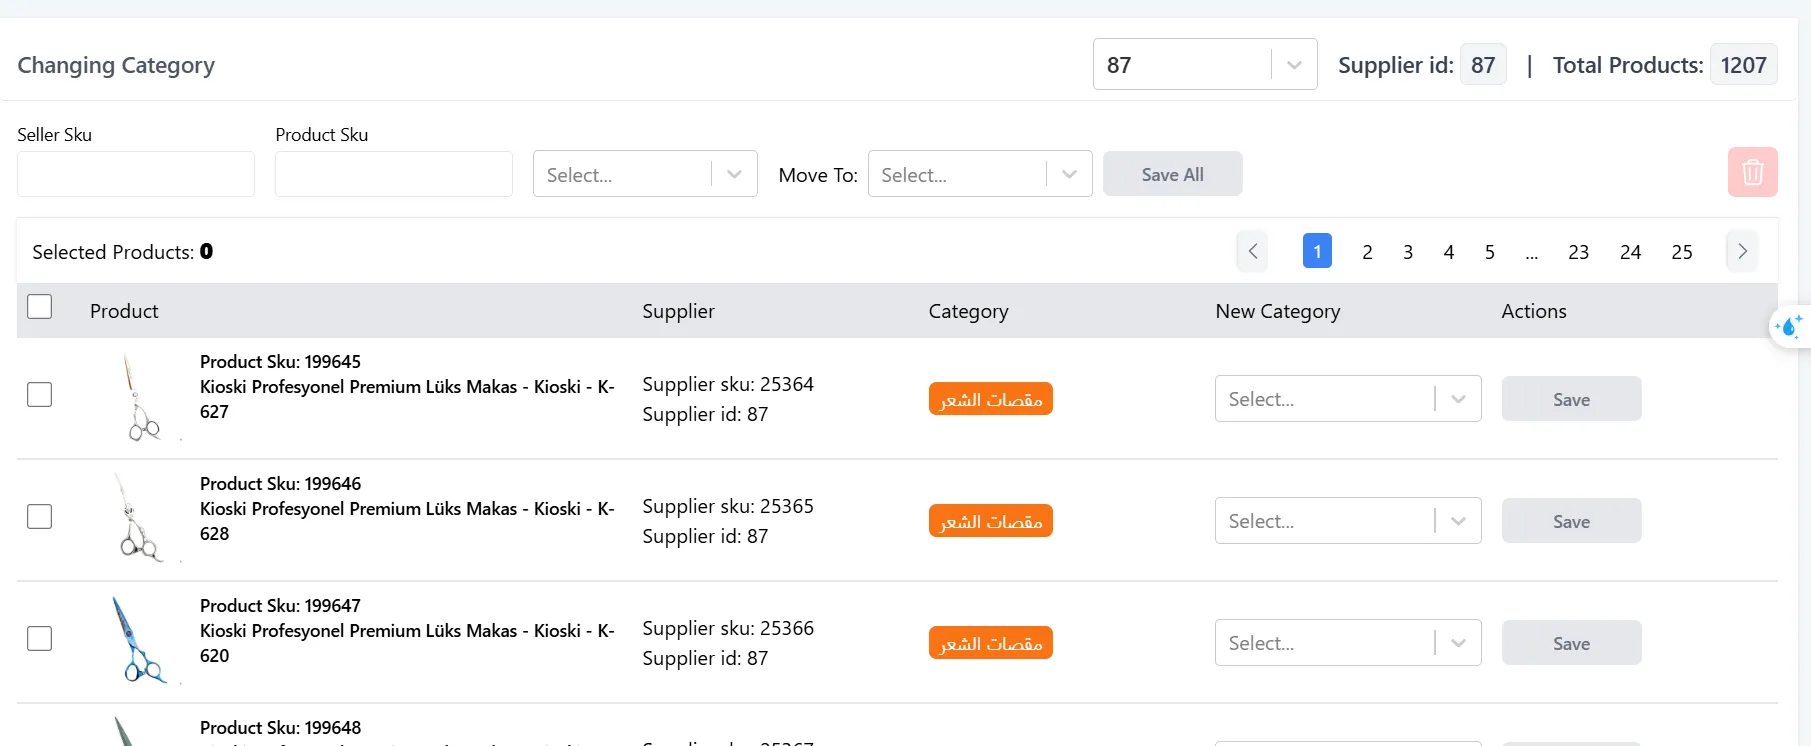Toggle the select-all checkbox in table header

click(40, 307)
